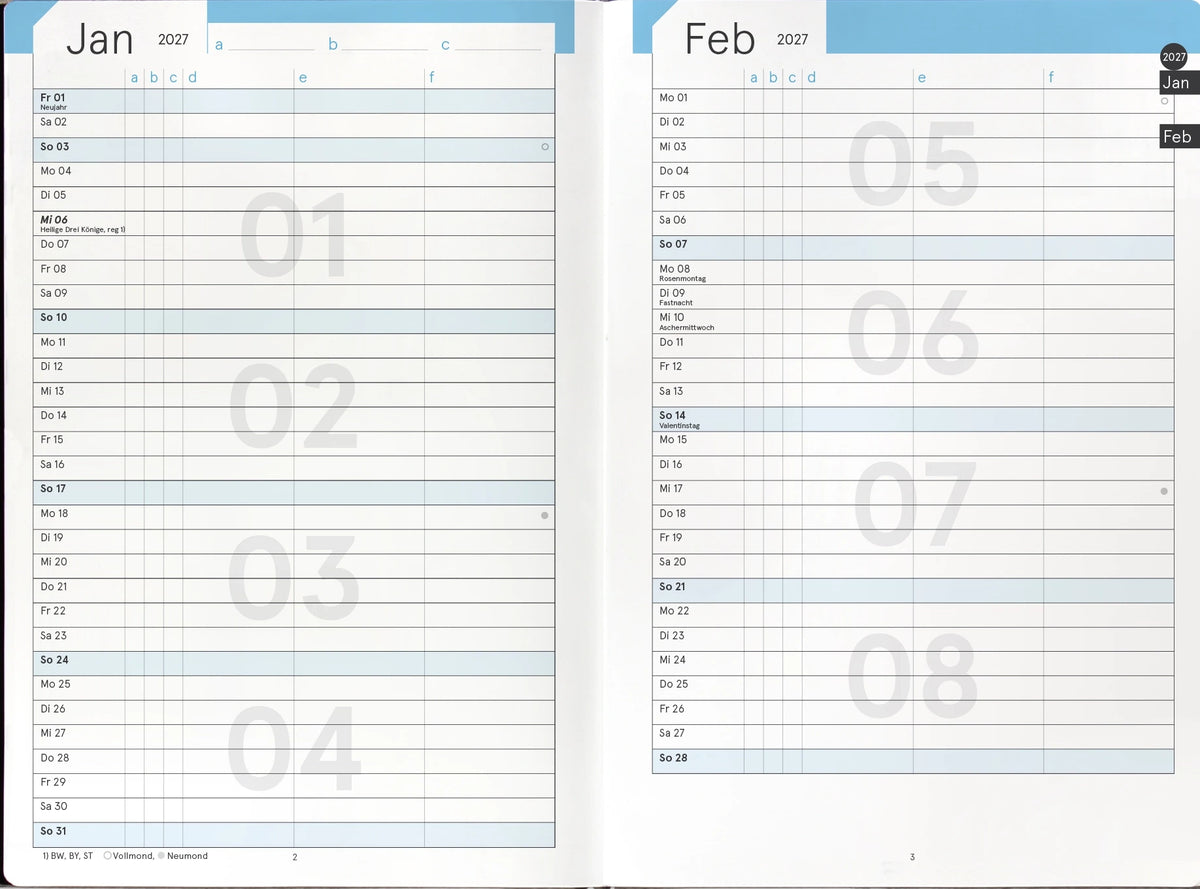The height and width of the screenshot is (889, 1200).
Task: Click the full moon circle on So 03
Action: 545,147
